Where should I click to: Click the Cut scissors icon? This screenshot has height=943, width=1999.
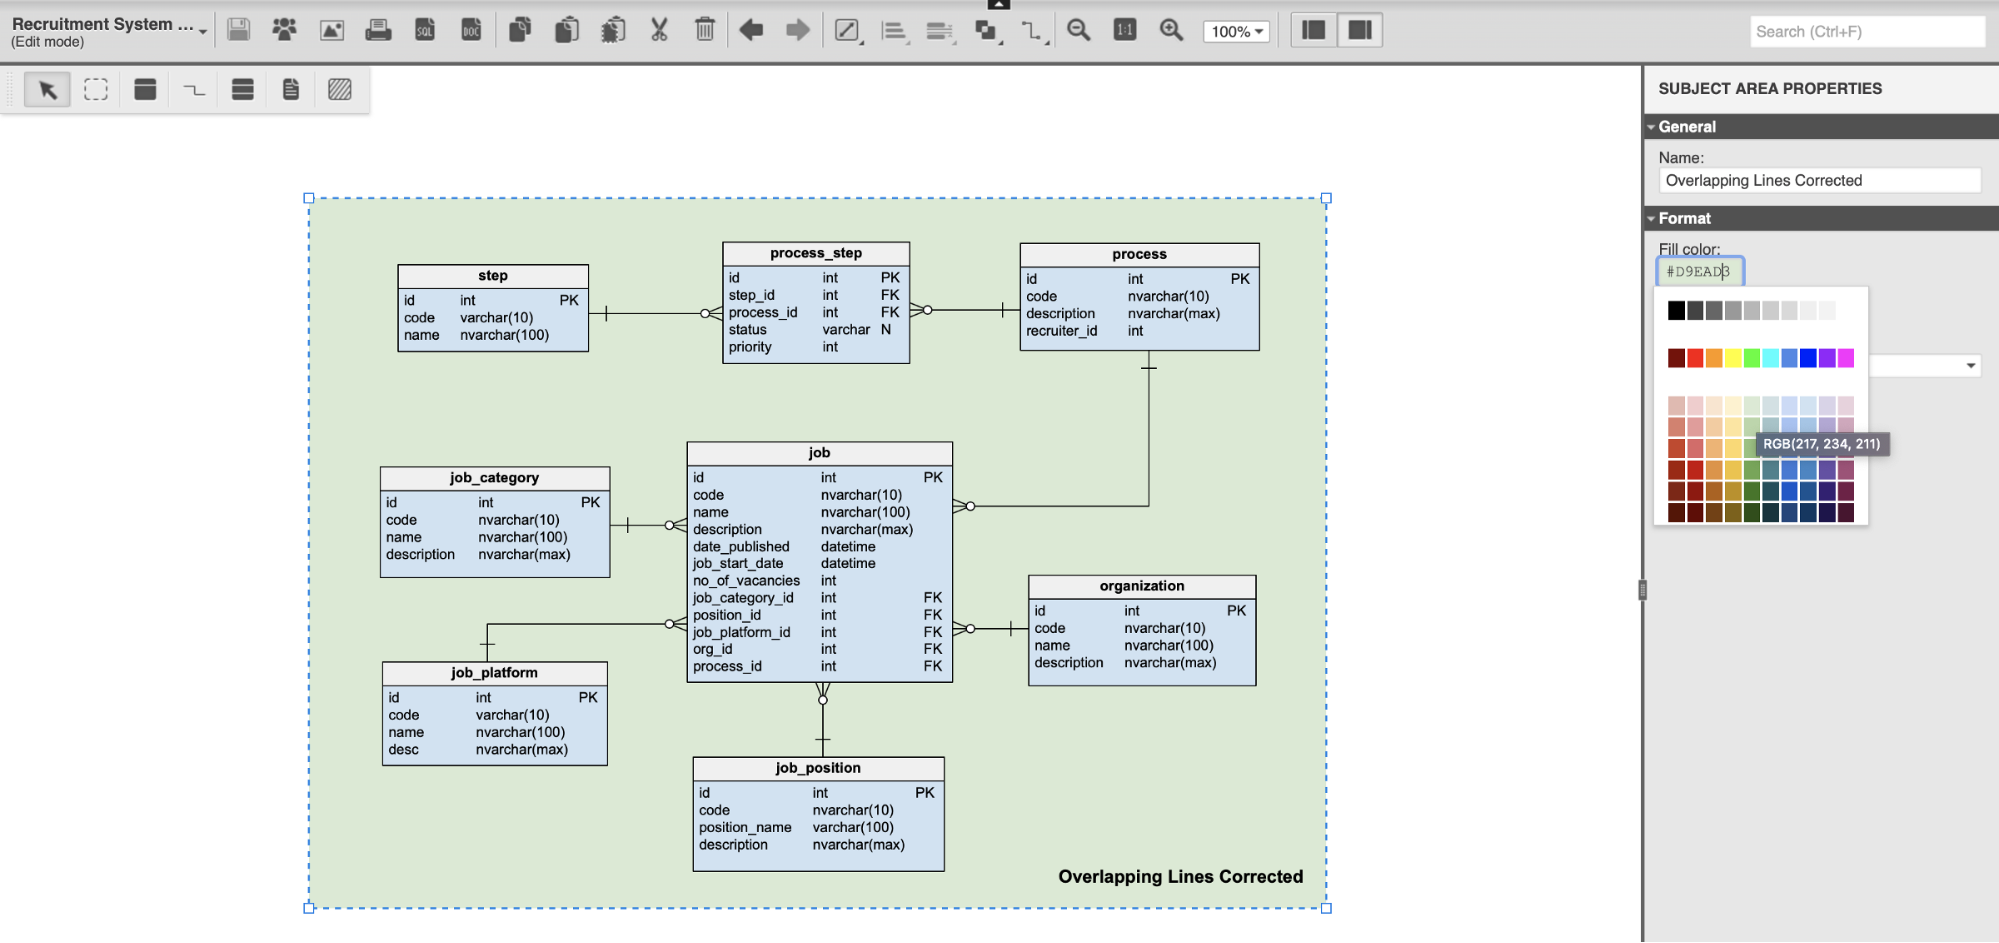pos(659,30)
